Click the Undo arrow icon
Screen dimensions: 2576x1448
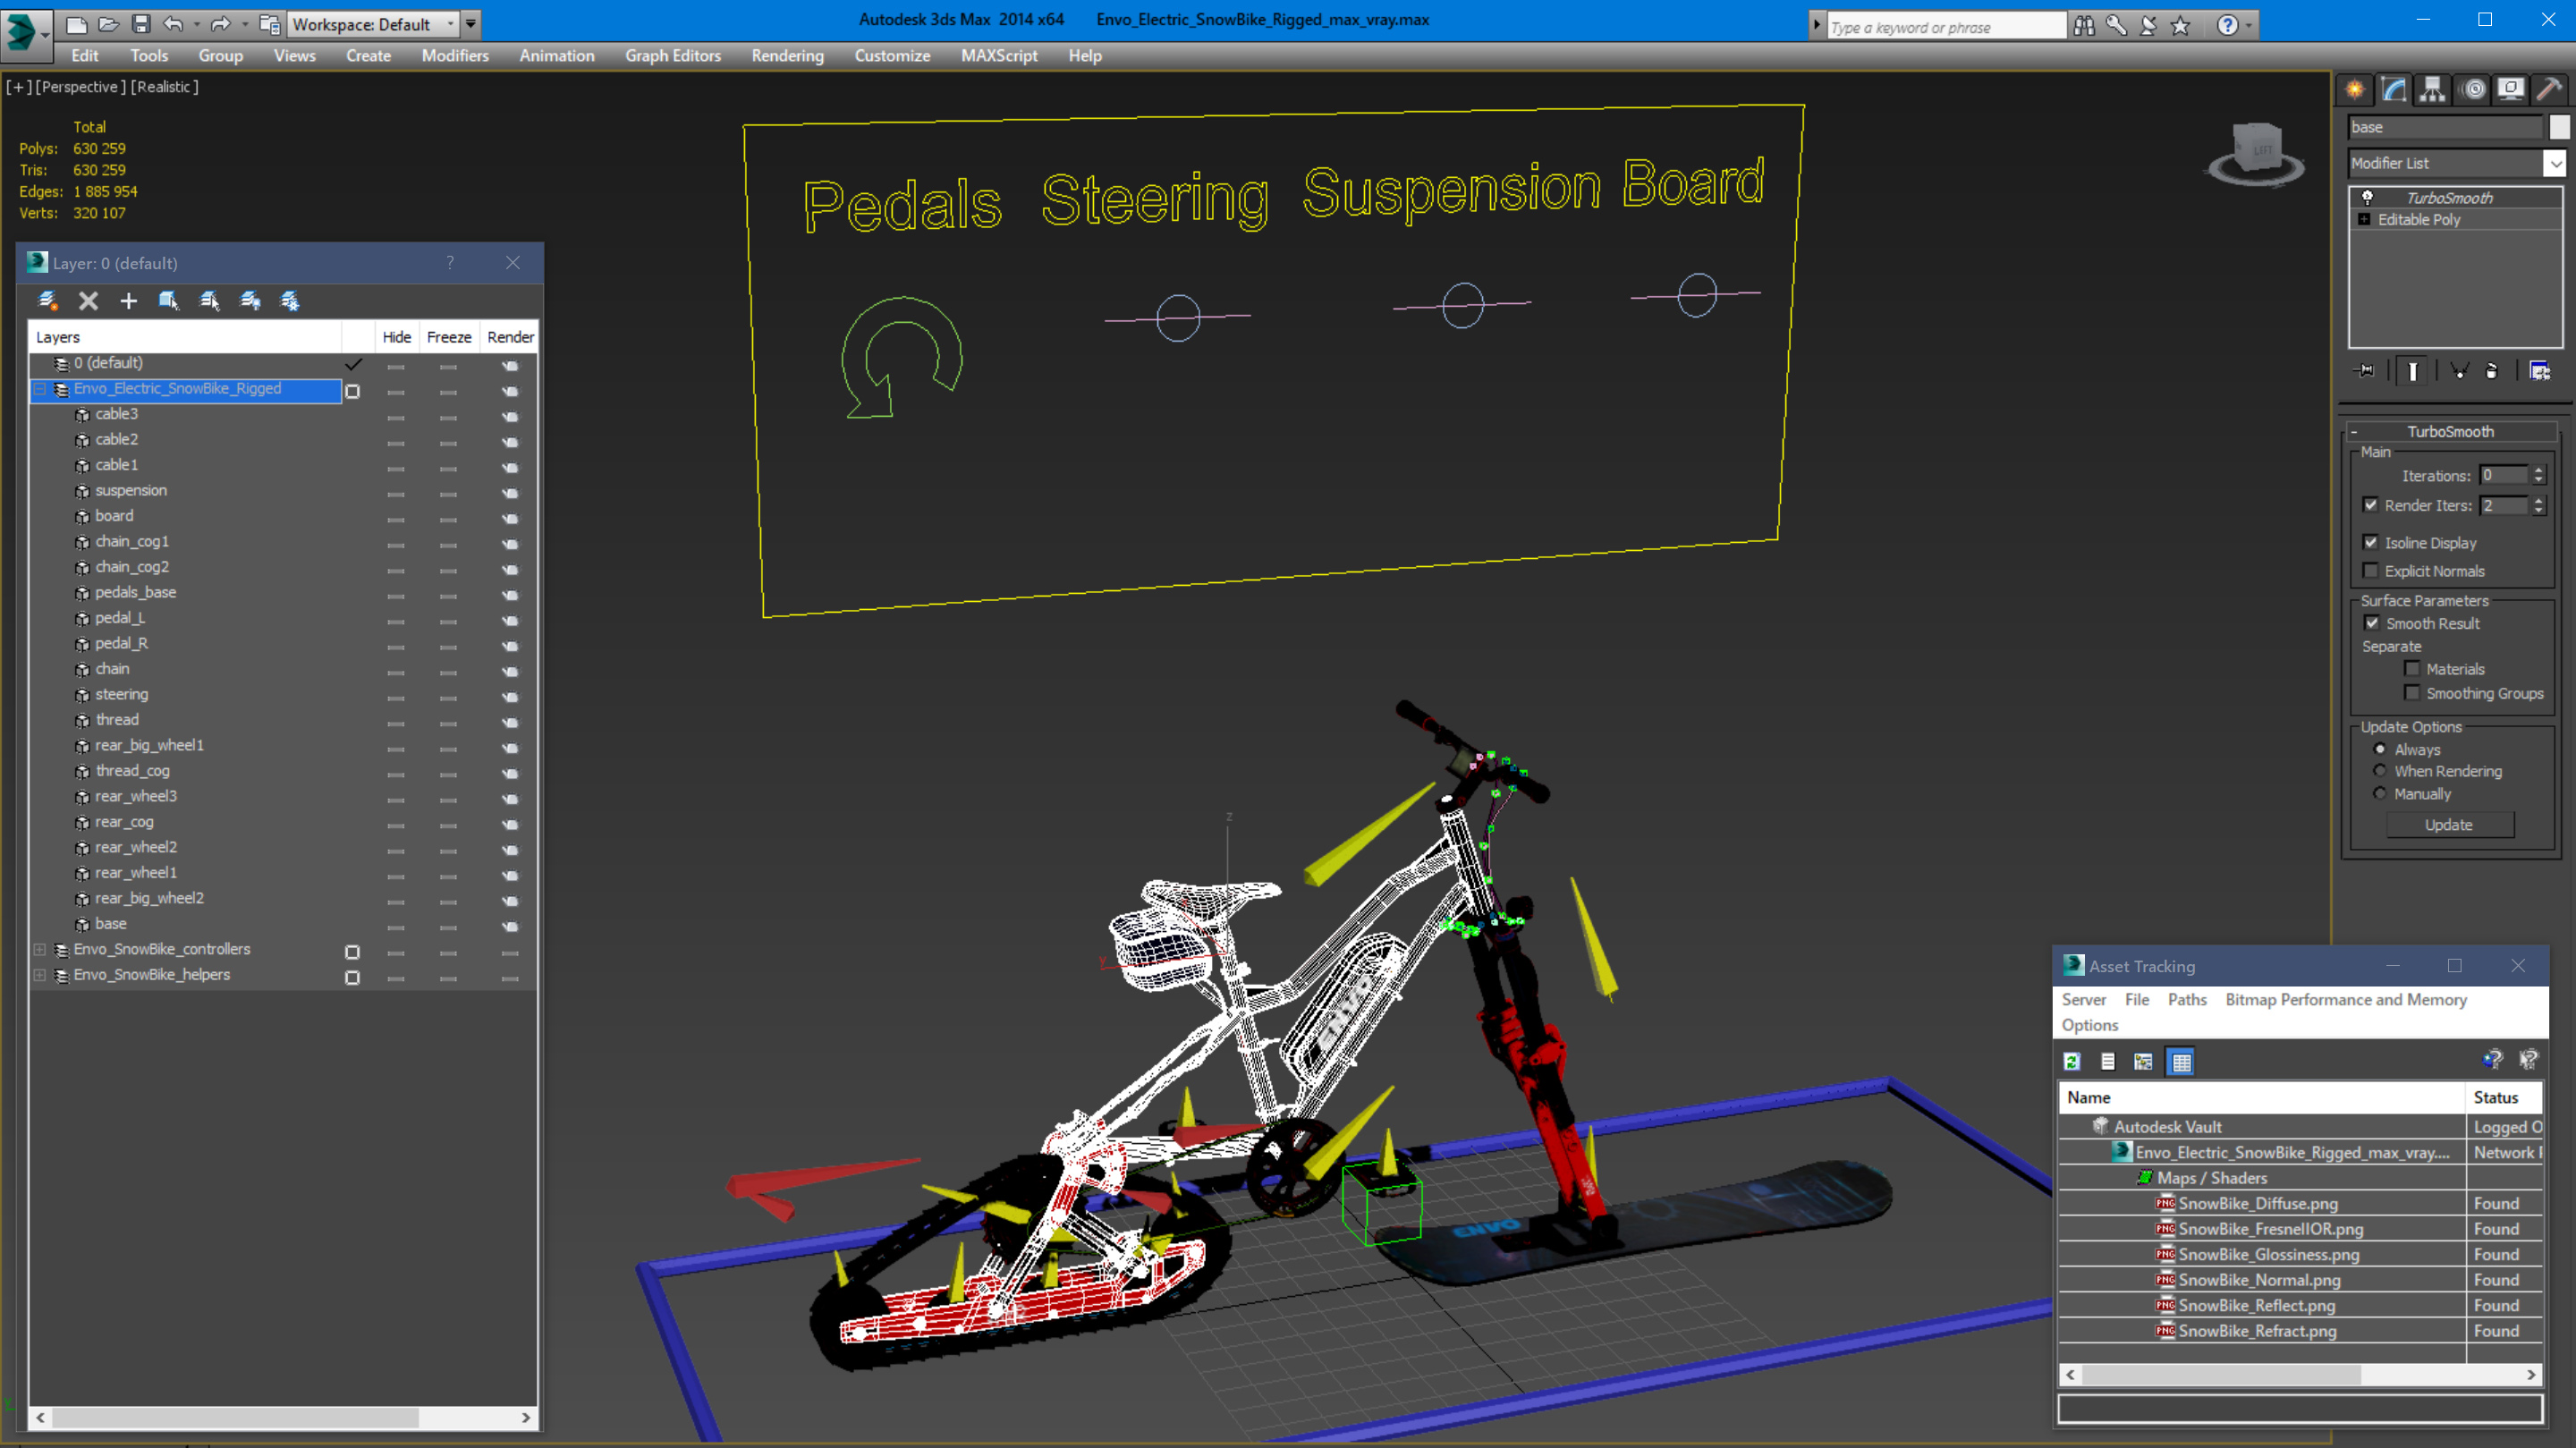173,24
